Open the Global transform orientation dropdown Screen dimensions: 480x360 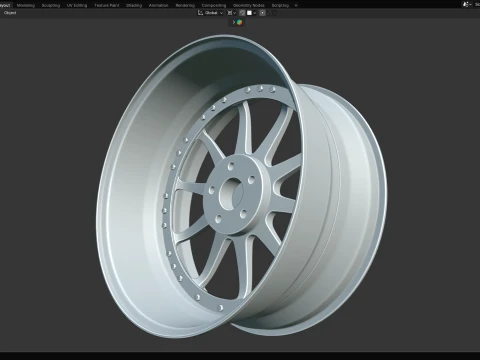click(x=210, y=13)
